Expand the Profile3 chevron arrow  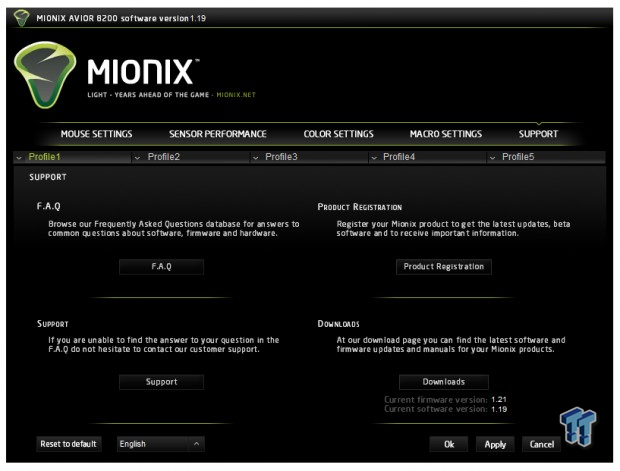pyautogui.click(x=255, y=158)
